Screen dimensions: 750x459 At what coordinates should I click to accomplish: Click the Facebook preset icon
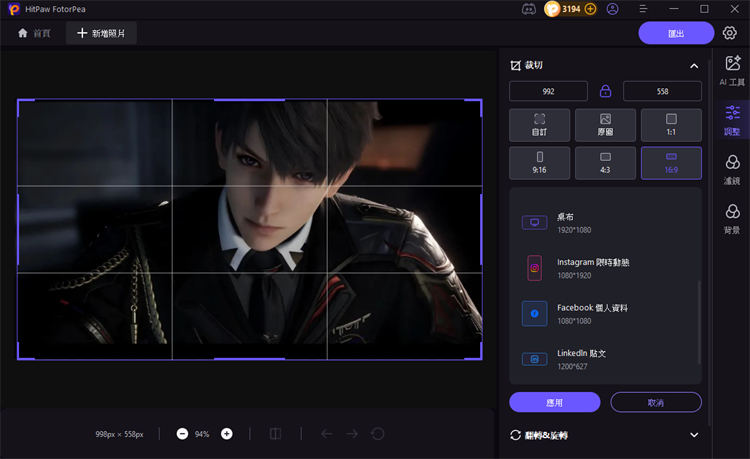[534, 314]
